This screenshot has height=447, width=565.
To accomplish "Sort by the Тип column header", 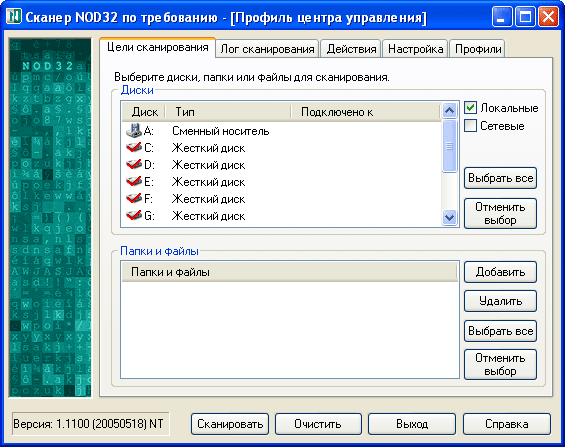I will 228,112.
